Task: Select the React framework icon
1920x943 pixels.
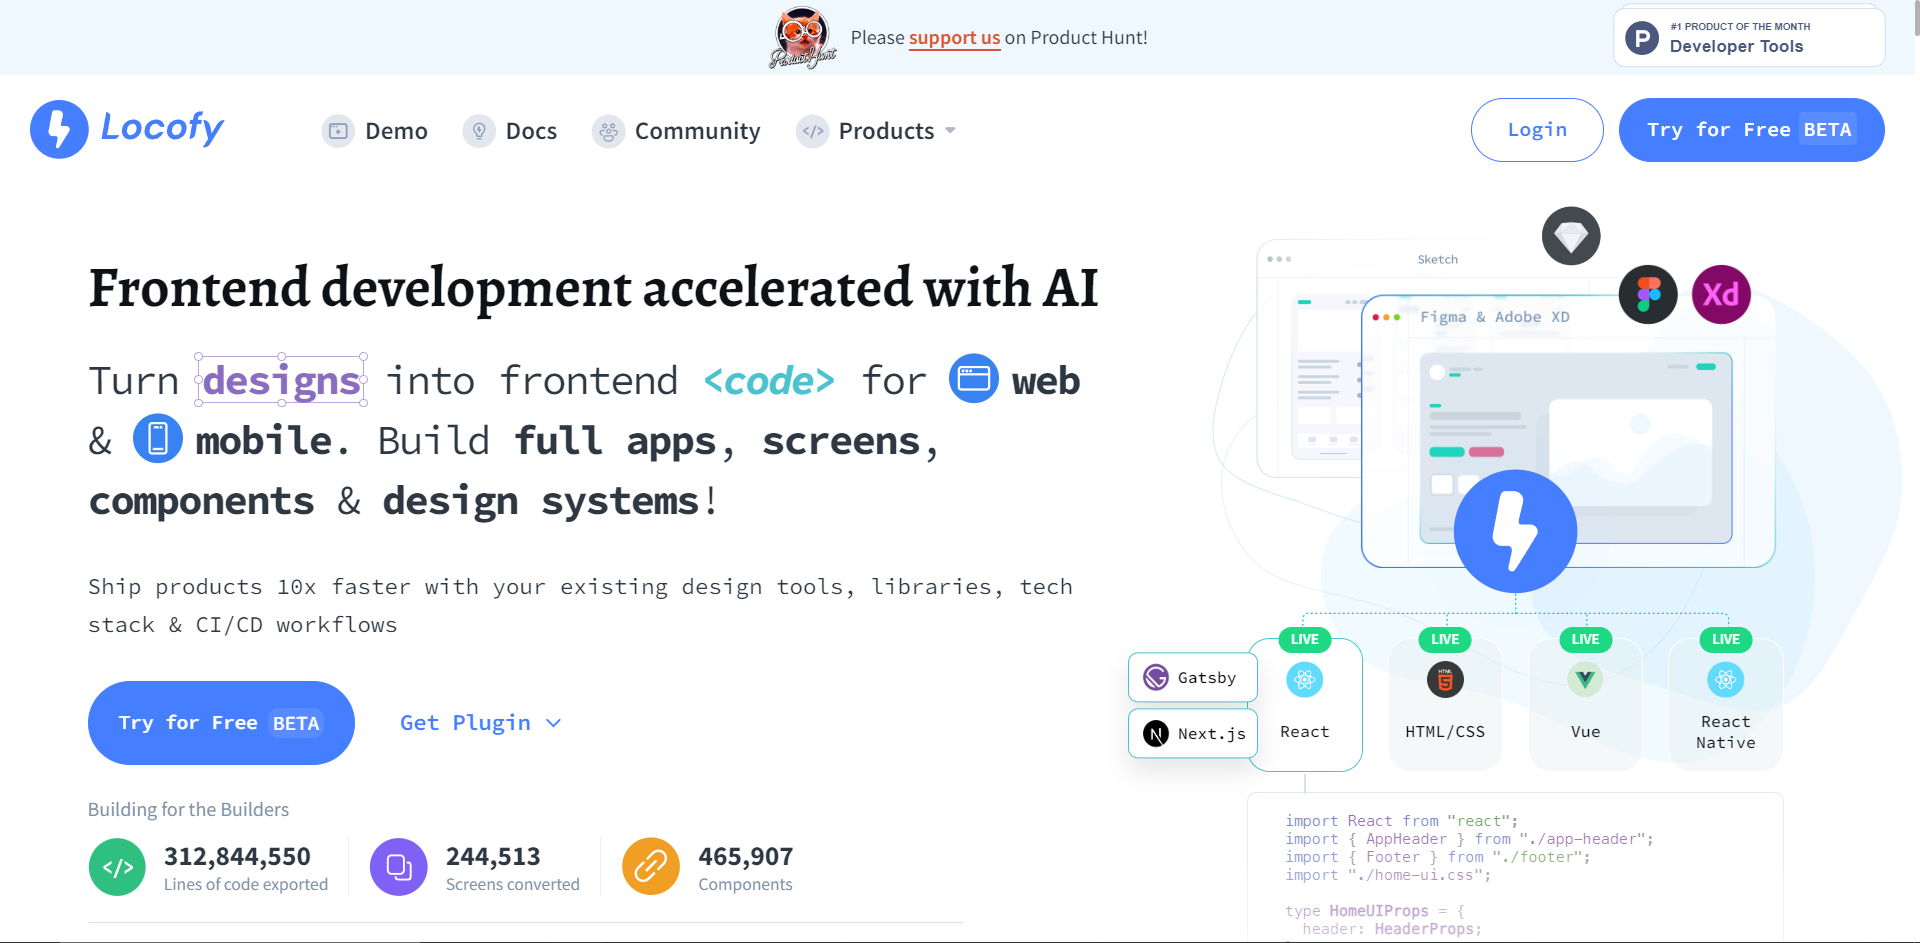Action: 1304,679
